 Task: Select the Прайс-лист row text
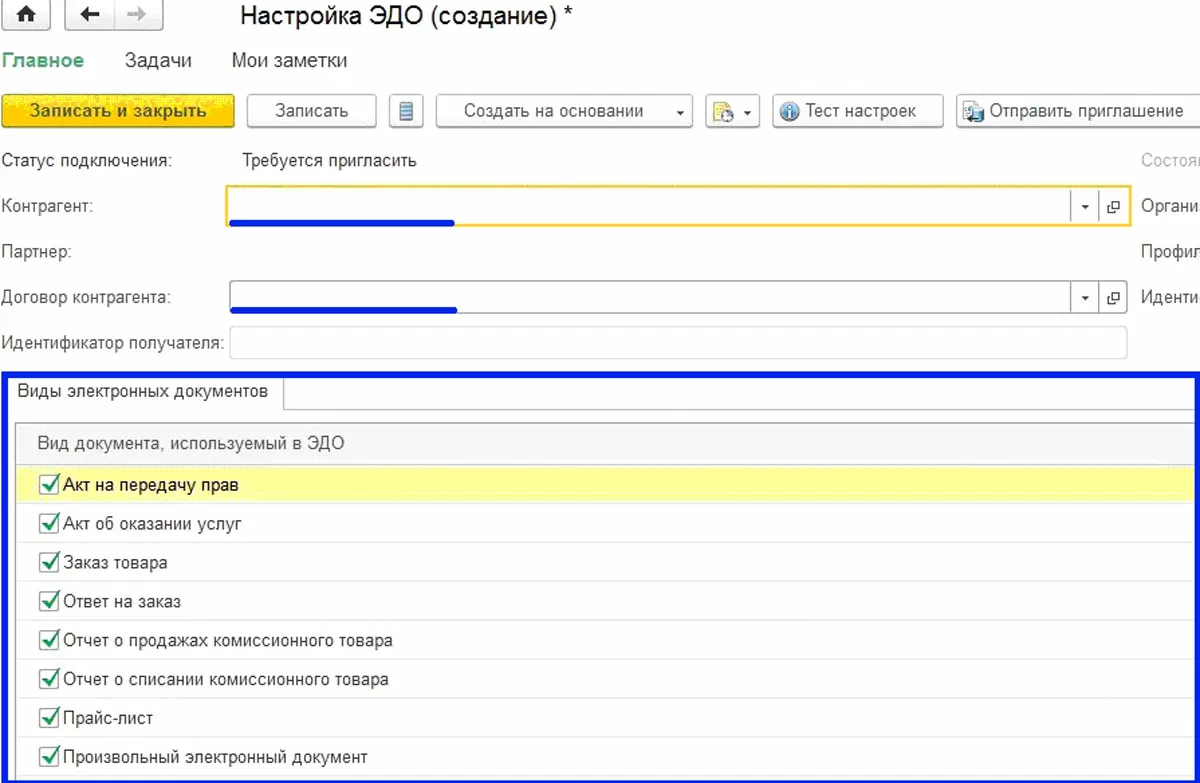[108, 718]
